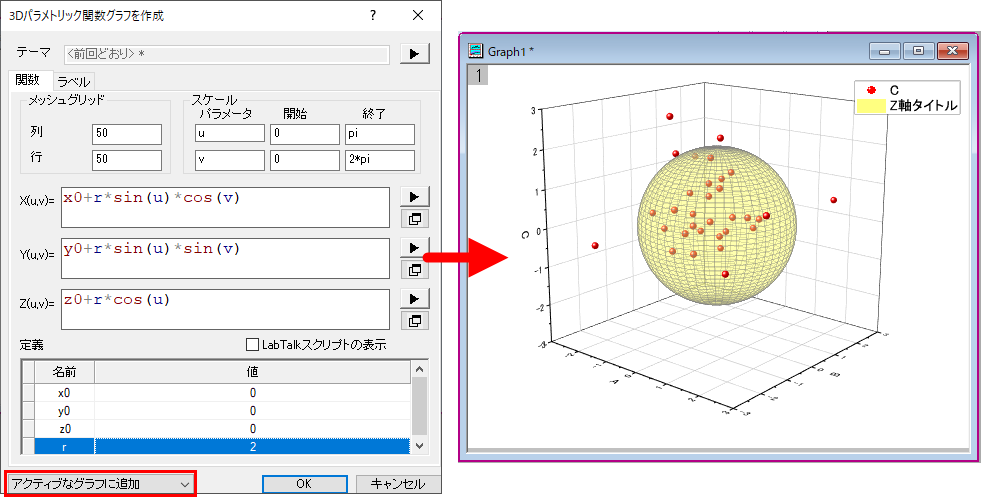This screenshot has width=981, height=497.
Task: Open the Y(u,v) function insert arrow menu
Action: click(415, 248)
